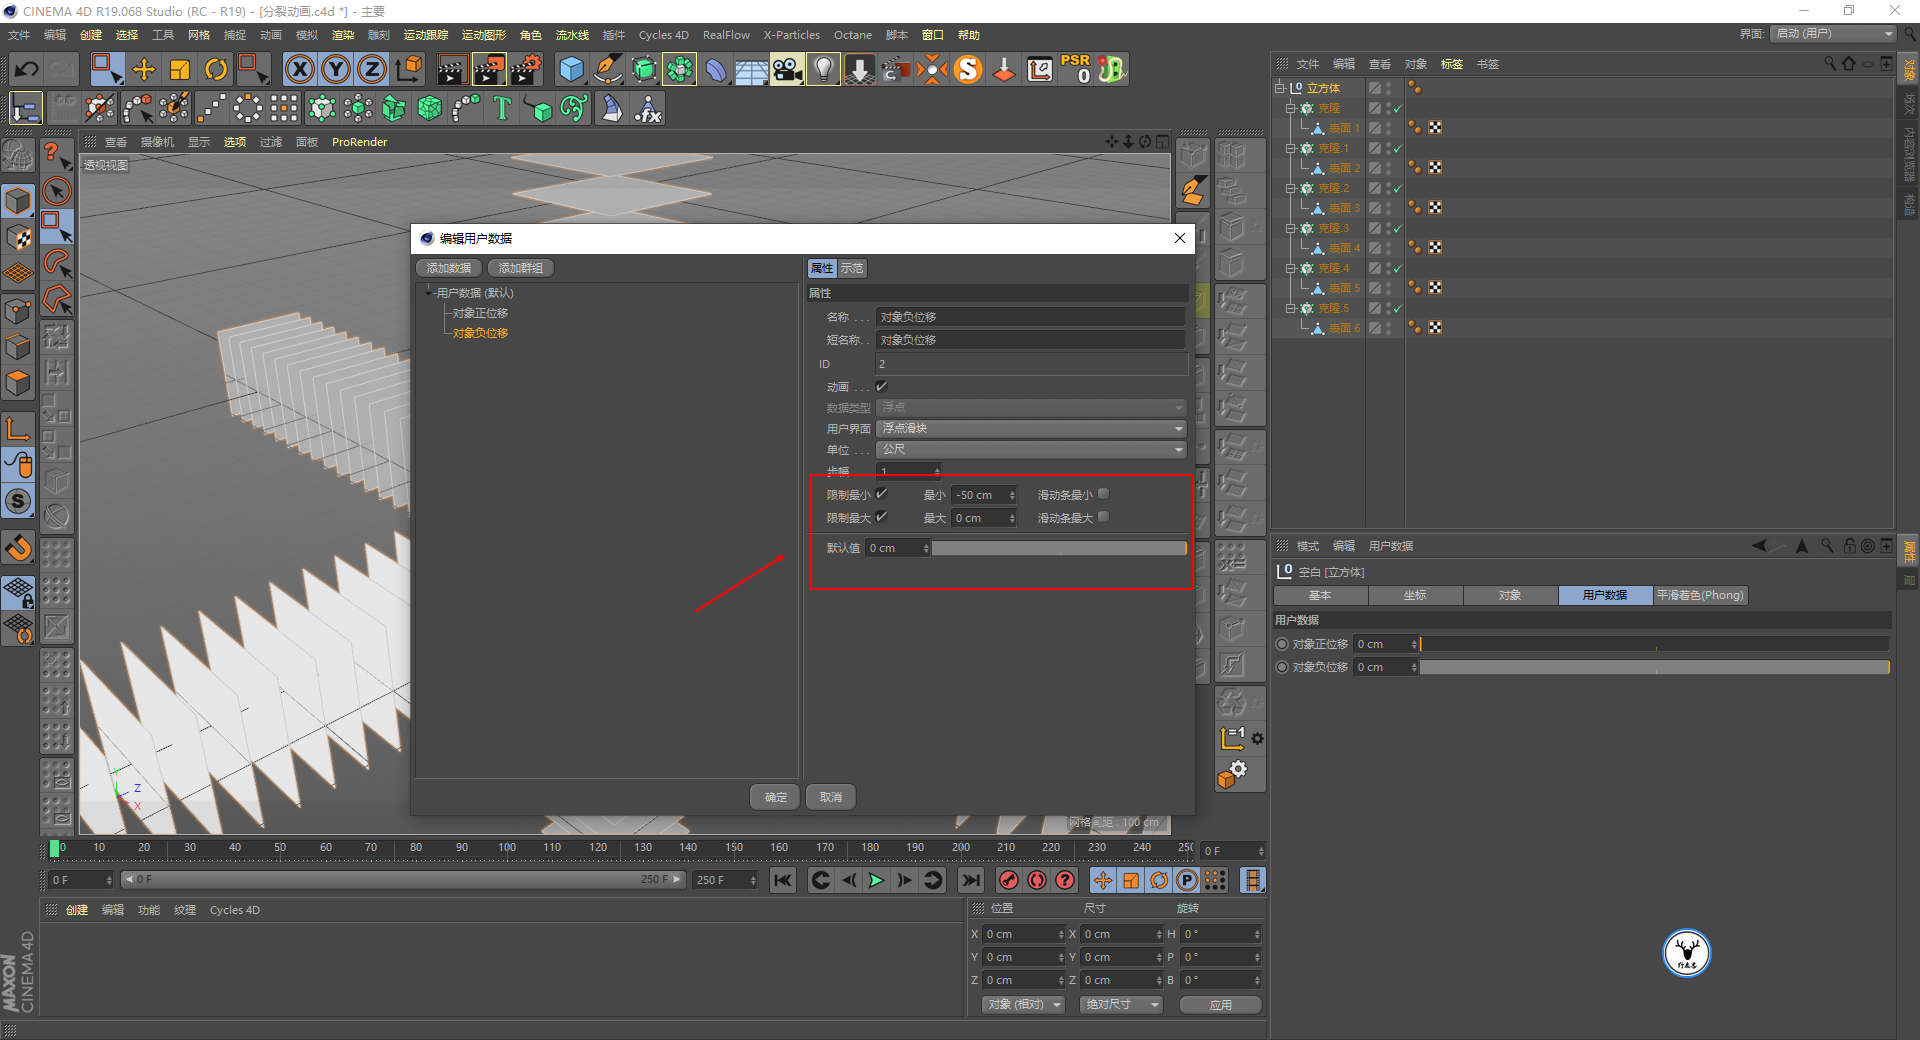This screenshot has height=1040, width=1920.
Task: Toggle enable checkmark of 克隆 3
Action: click(1398, 228)
